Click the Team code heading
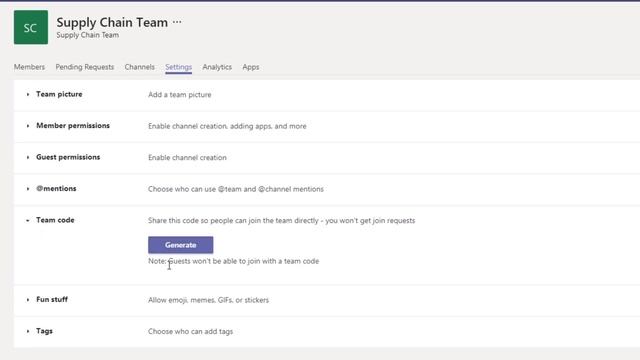The image size is (640, 360). pyautogui.click(x=55, y=220)
